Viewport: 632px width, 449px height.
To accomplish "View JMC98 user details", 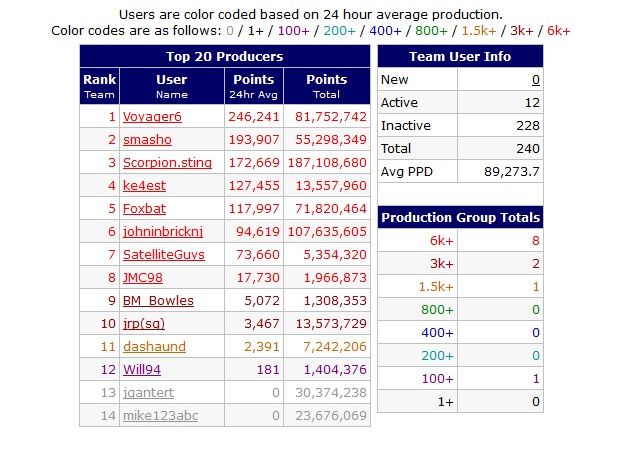I will (143, 278).
